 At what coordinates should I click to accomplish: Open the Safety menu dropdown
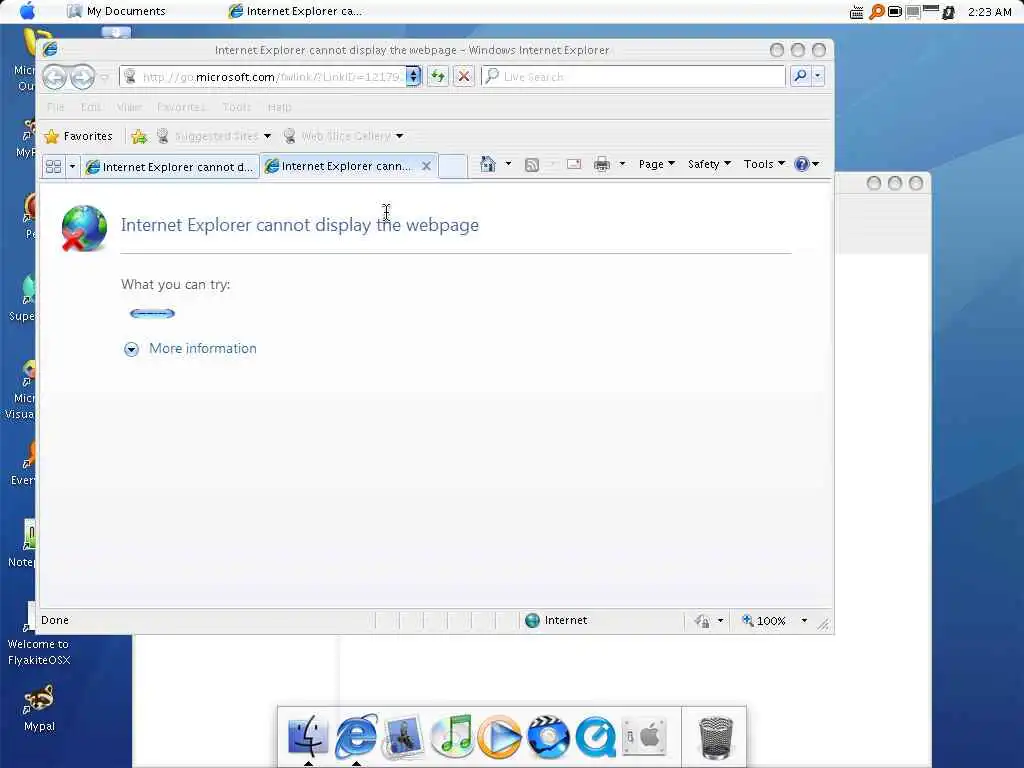coord(709,164)
